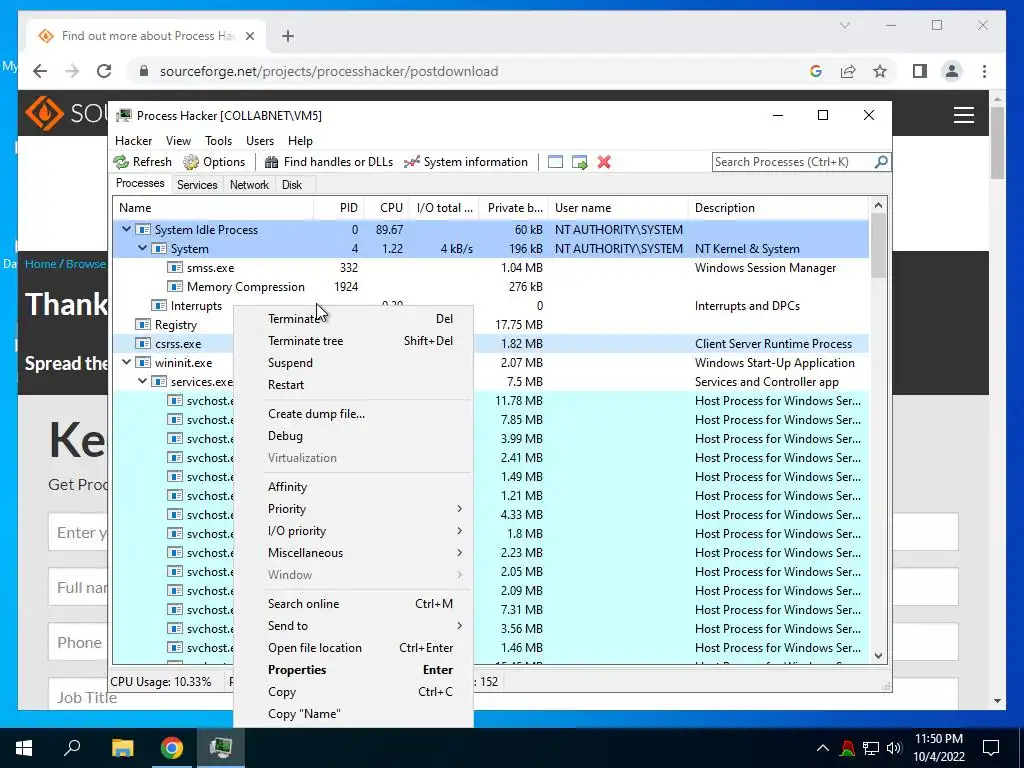Click the Process Hacker taskbar icon
This screenshot has width=1024, height=768.
(x=221, y=748)
